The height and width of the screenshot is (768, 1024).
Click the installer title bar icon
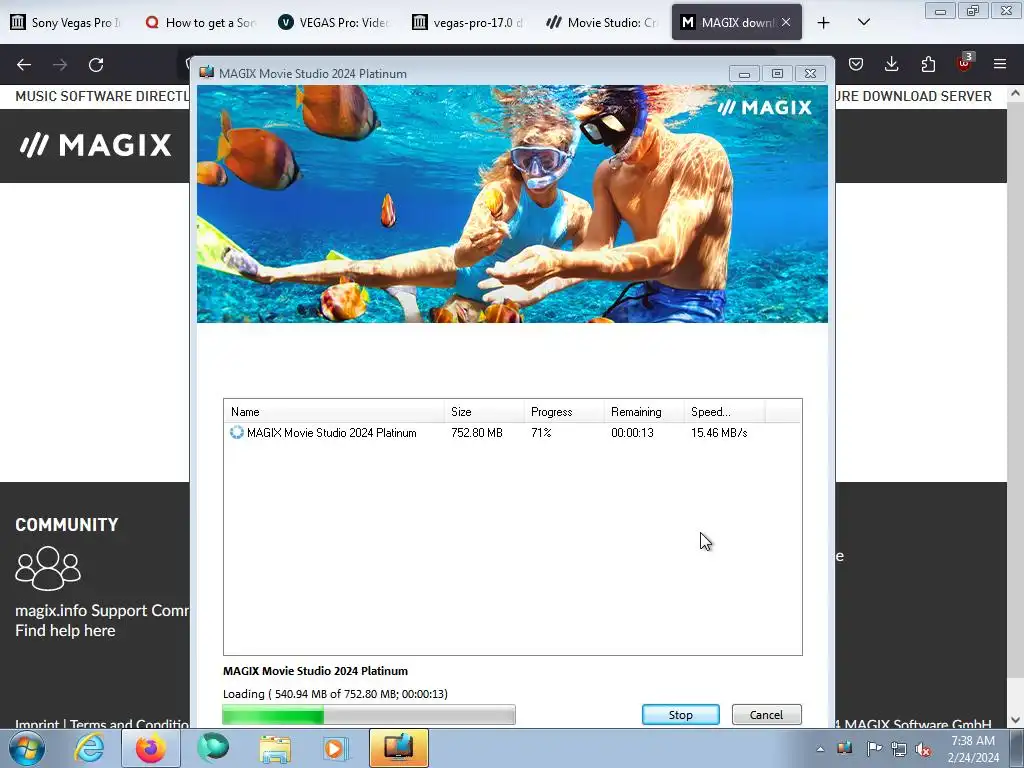point(206,72)
